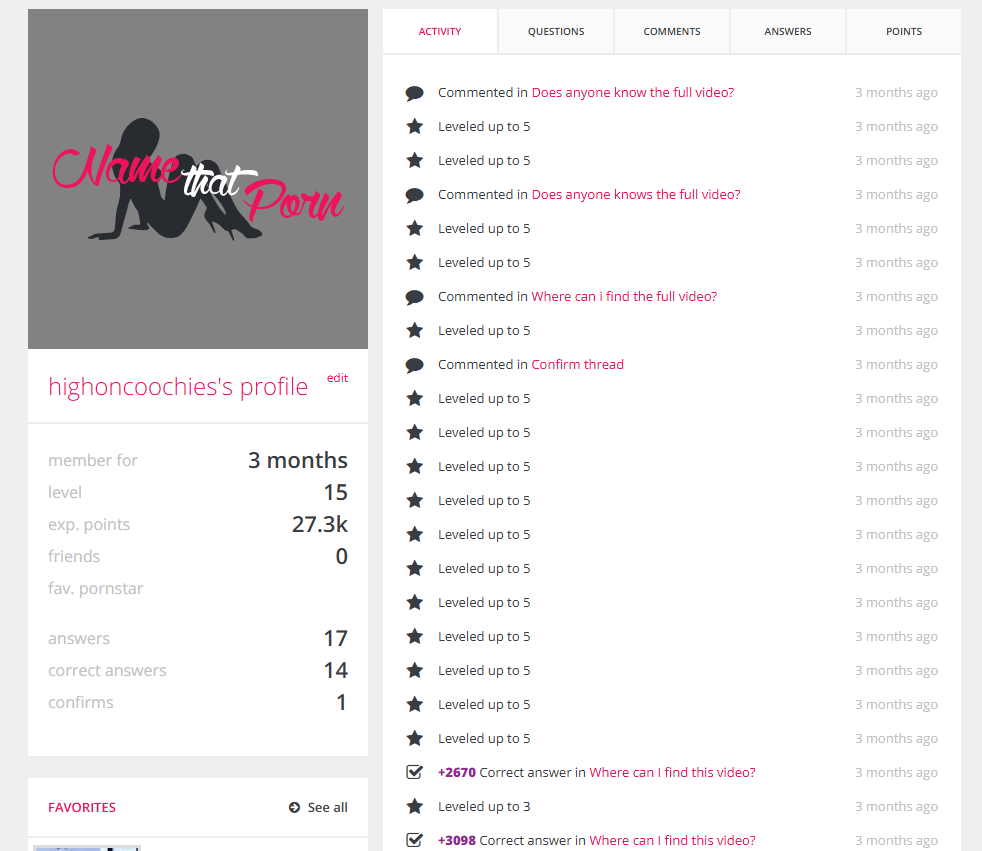
Task: Show the Points tab
Action: pyautogui.click(x=904, y=31)
